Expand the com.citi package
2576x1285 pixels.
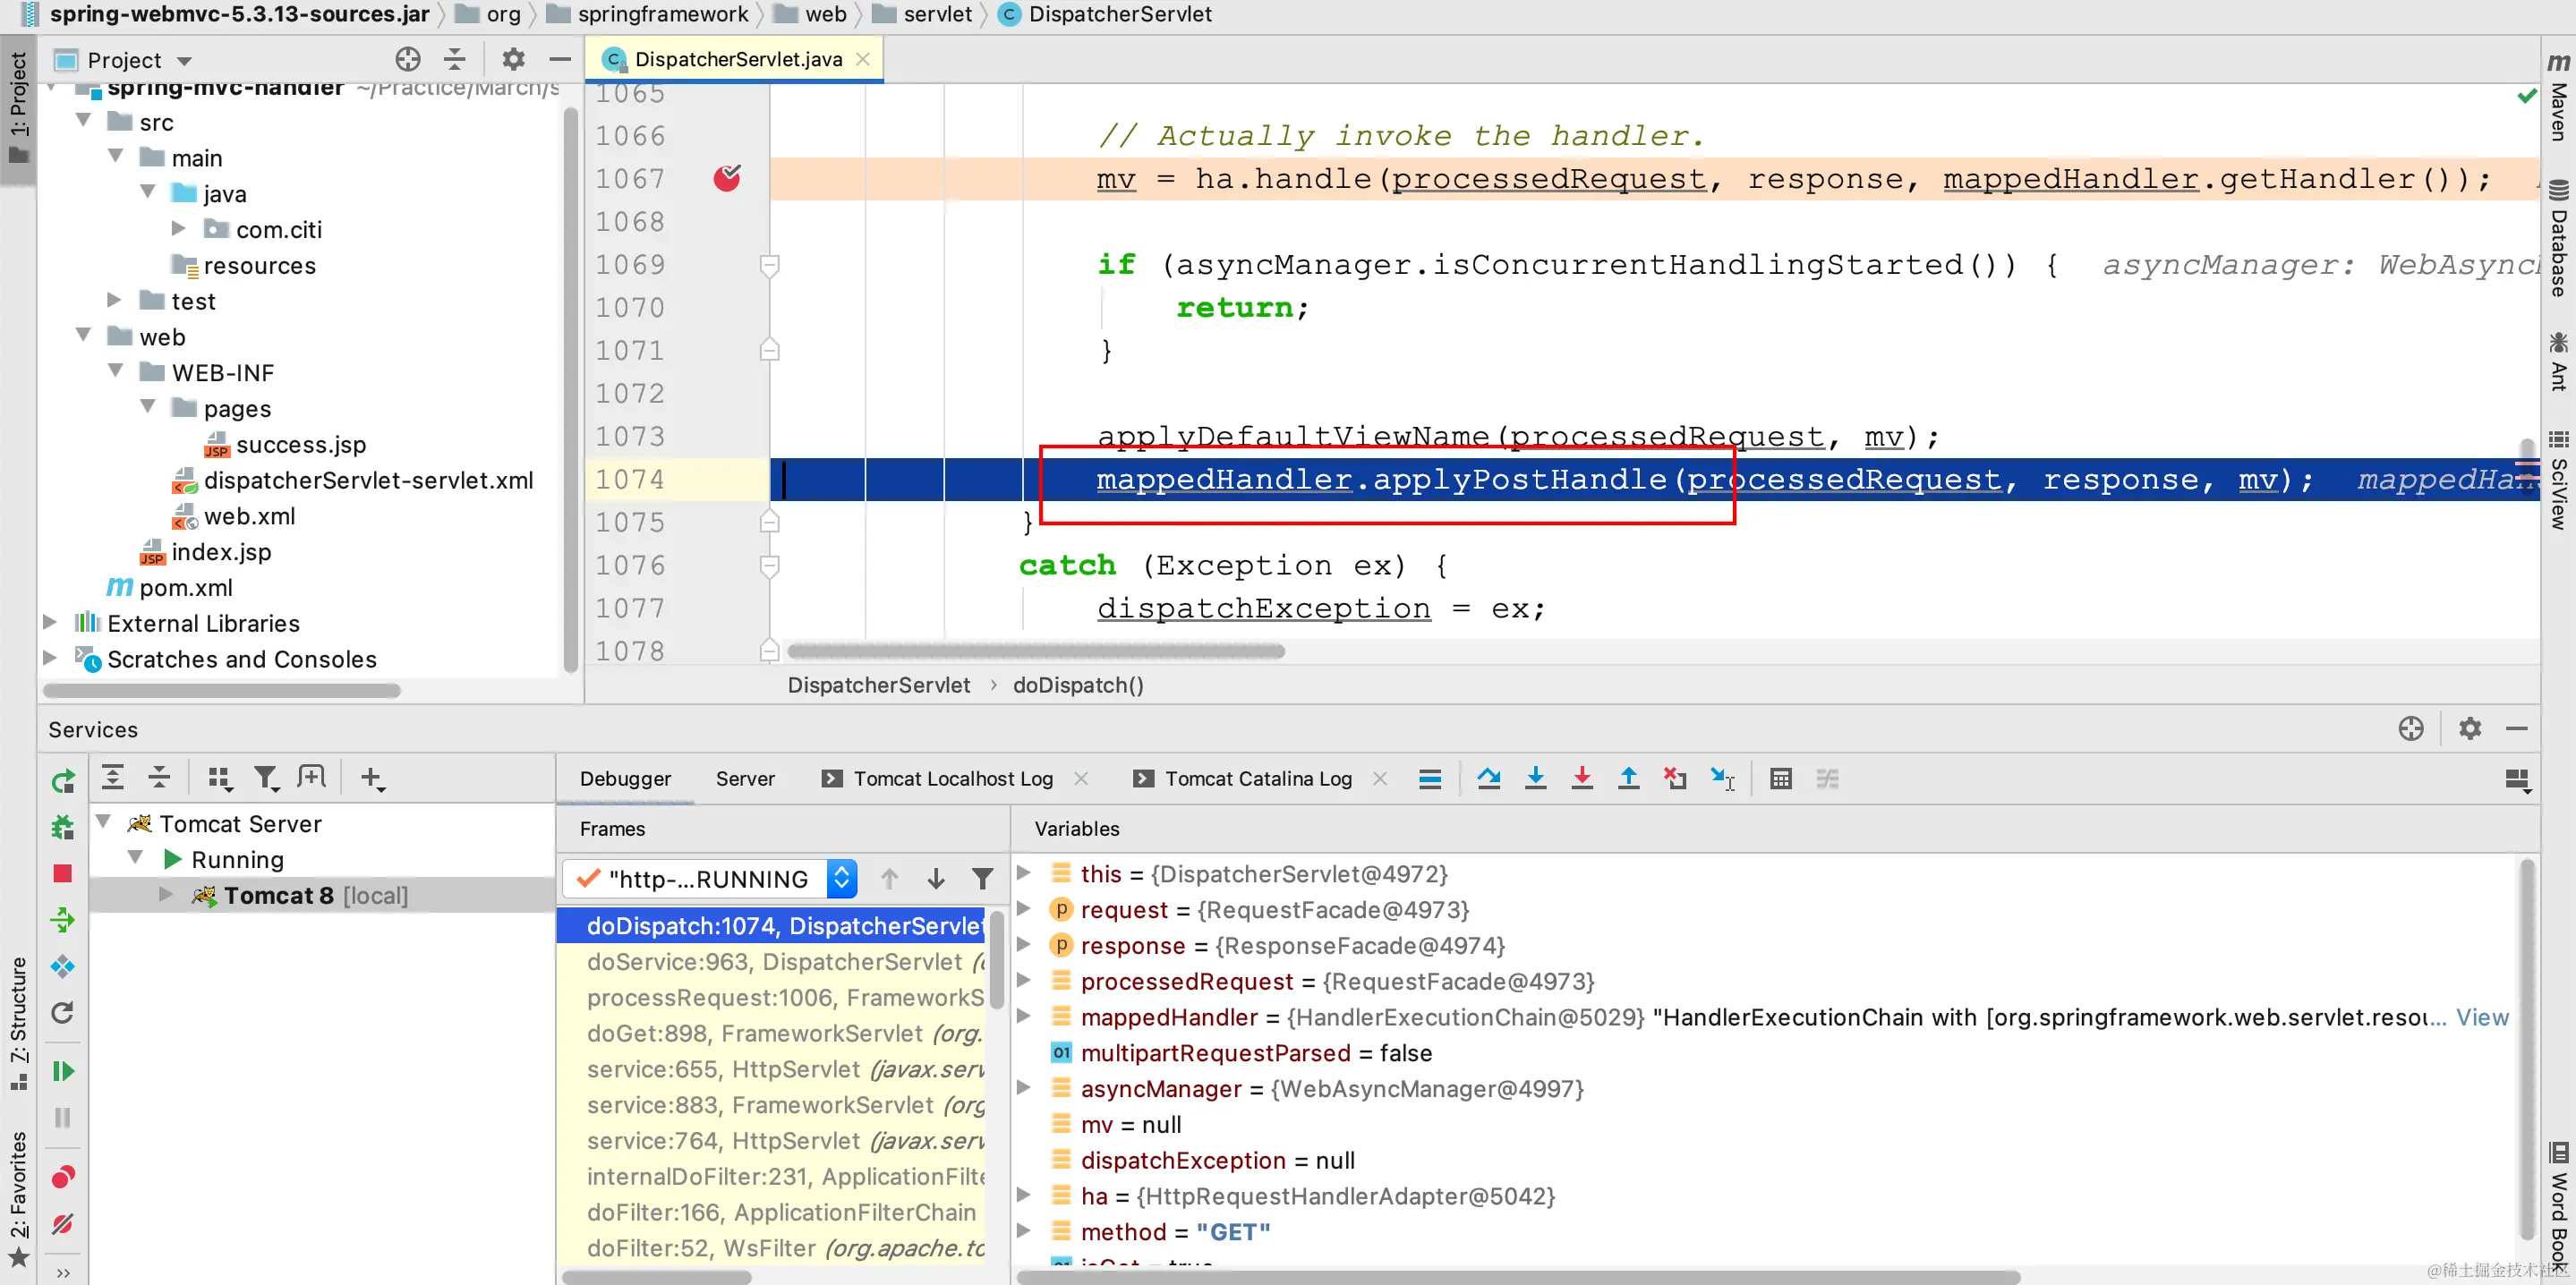(179, 229)
